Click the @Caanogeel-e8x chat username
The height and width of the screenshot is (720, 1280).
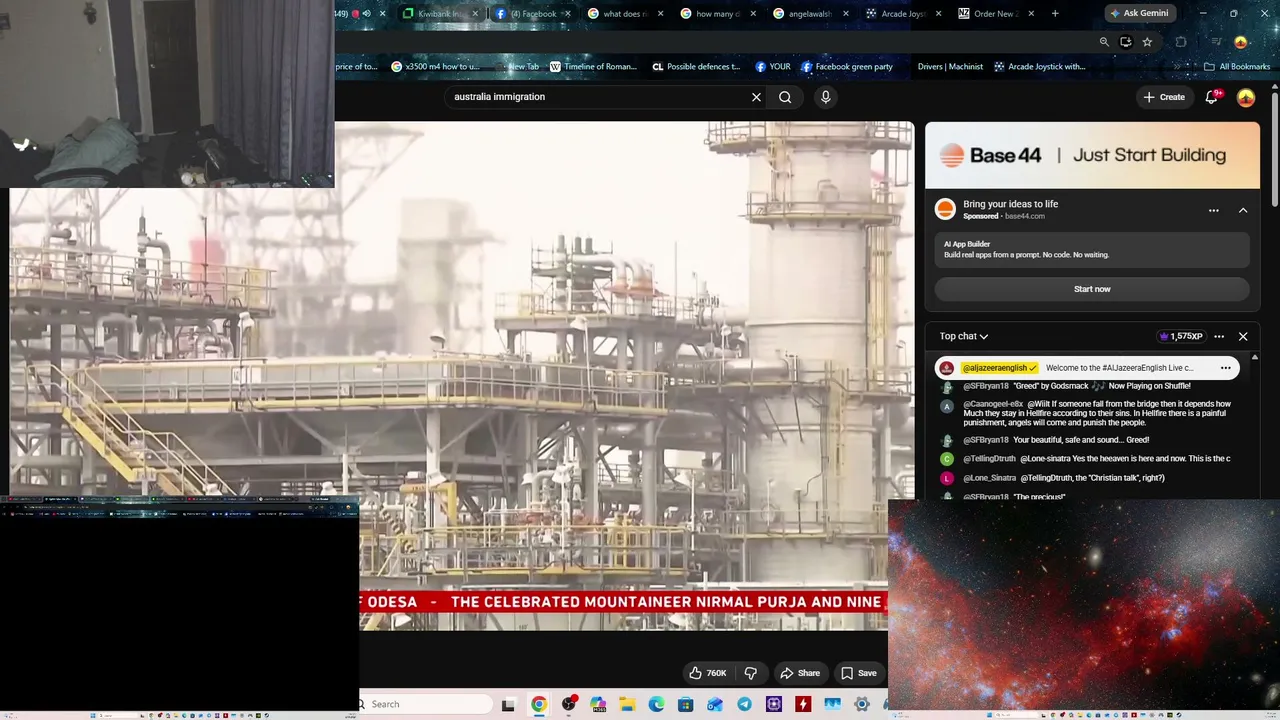tap(993, 404)
